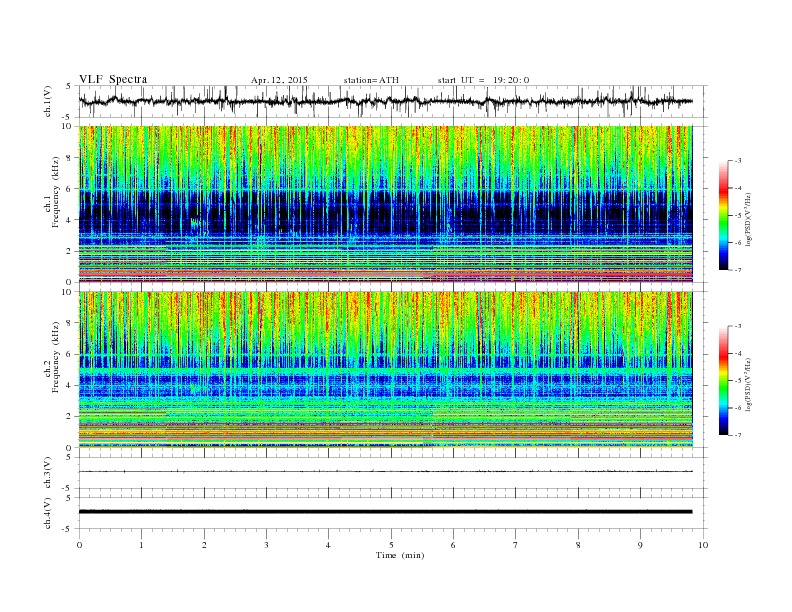Click the ch.3 voltage trace line
This screenshot has width=792, height=612.
point(385,472)
